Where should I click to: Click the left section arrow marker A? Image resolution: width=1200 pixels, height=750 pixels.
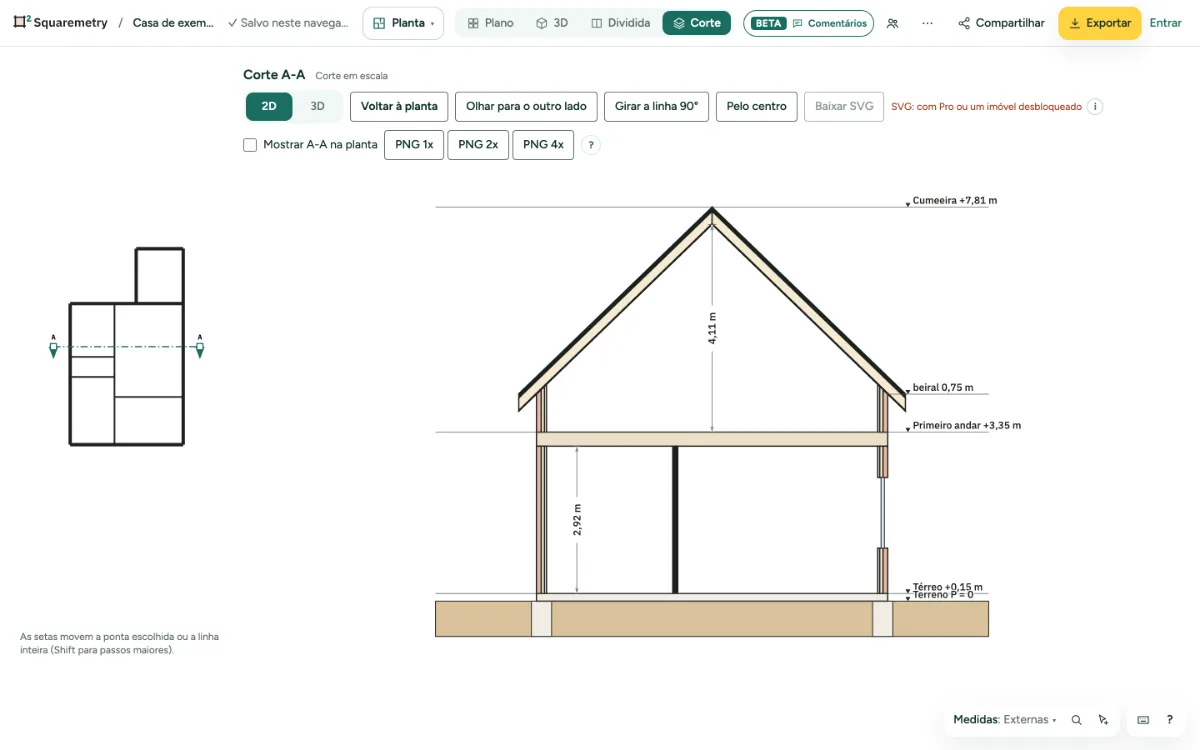pos(53,347)
